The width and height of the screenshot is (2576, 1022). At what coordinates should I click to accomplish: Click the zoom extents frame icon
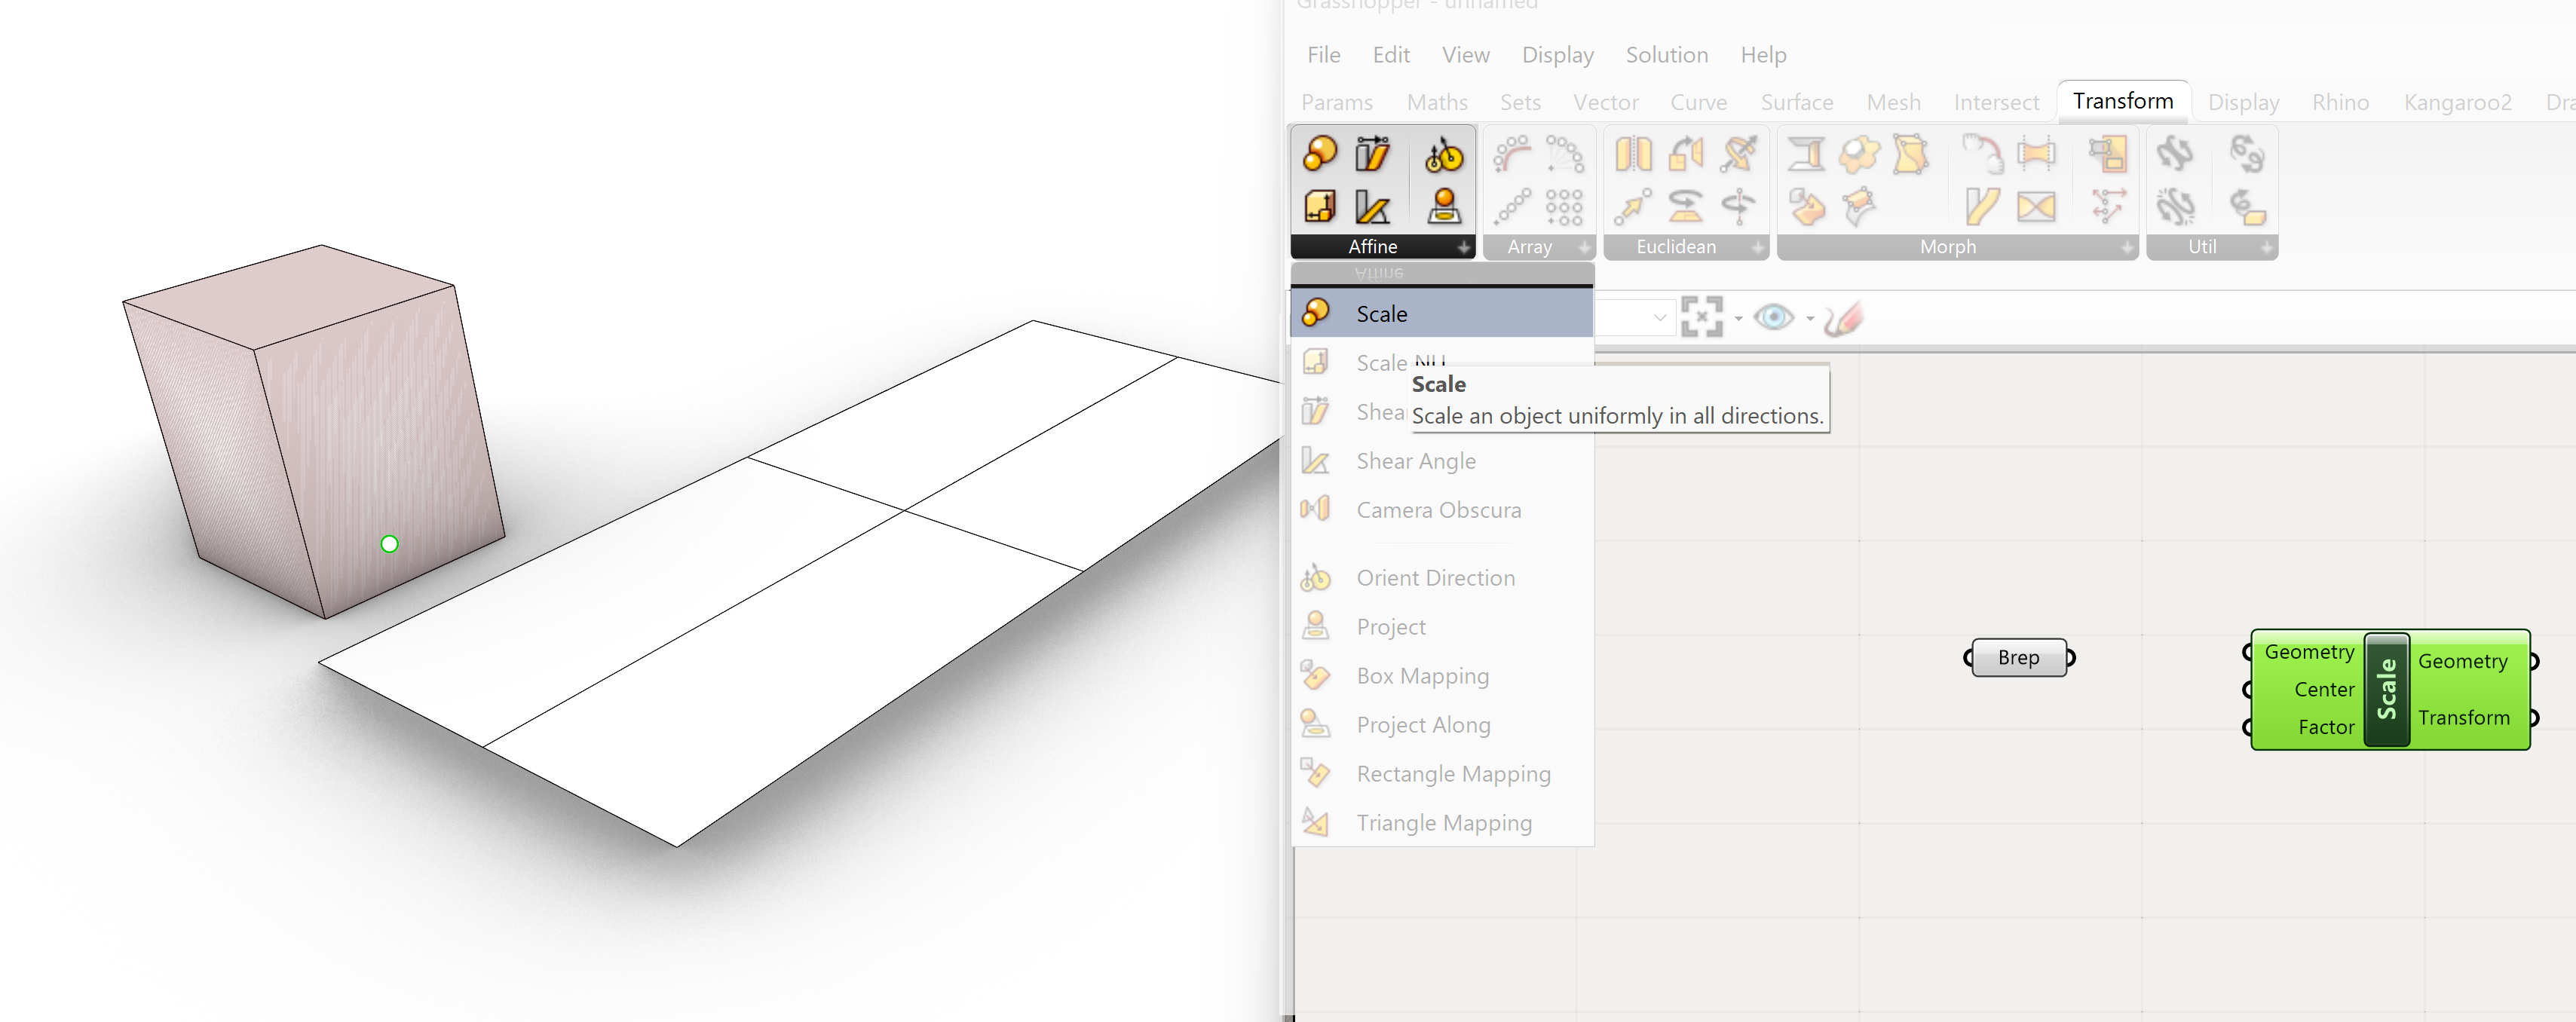click(1702, 318)
